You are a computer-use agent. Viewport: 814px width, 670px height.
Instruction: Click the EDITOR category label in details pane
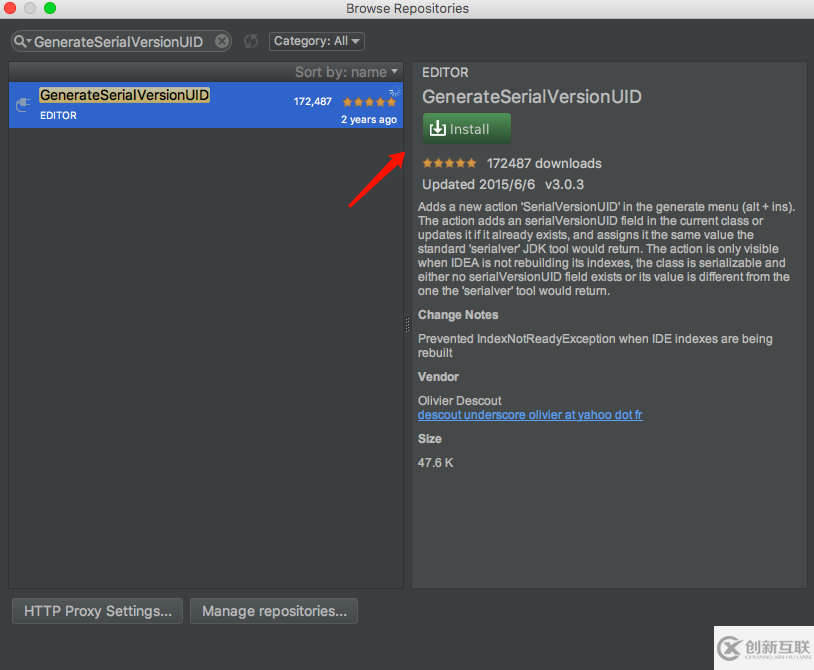click(445, 73)
